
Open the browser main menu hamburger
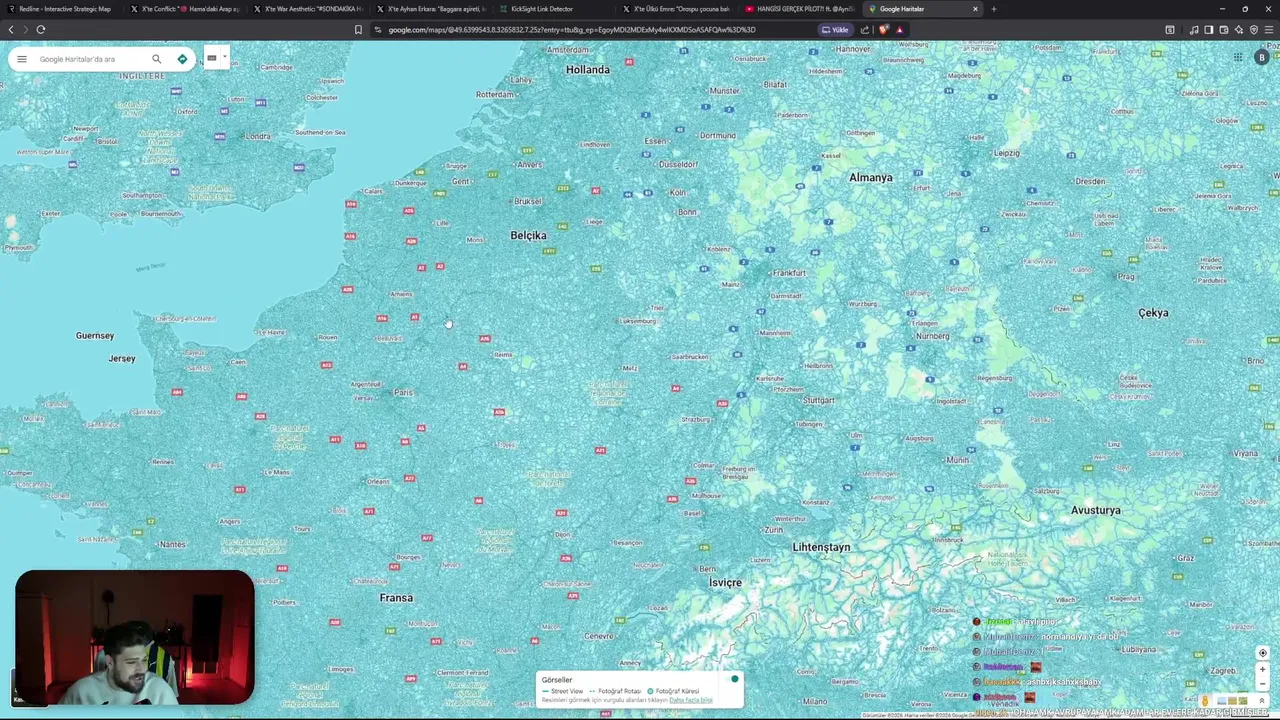[x=1269, y=29]
